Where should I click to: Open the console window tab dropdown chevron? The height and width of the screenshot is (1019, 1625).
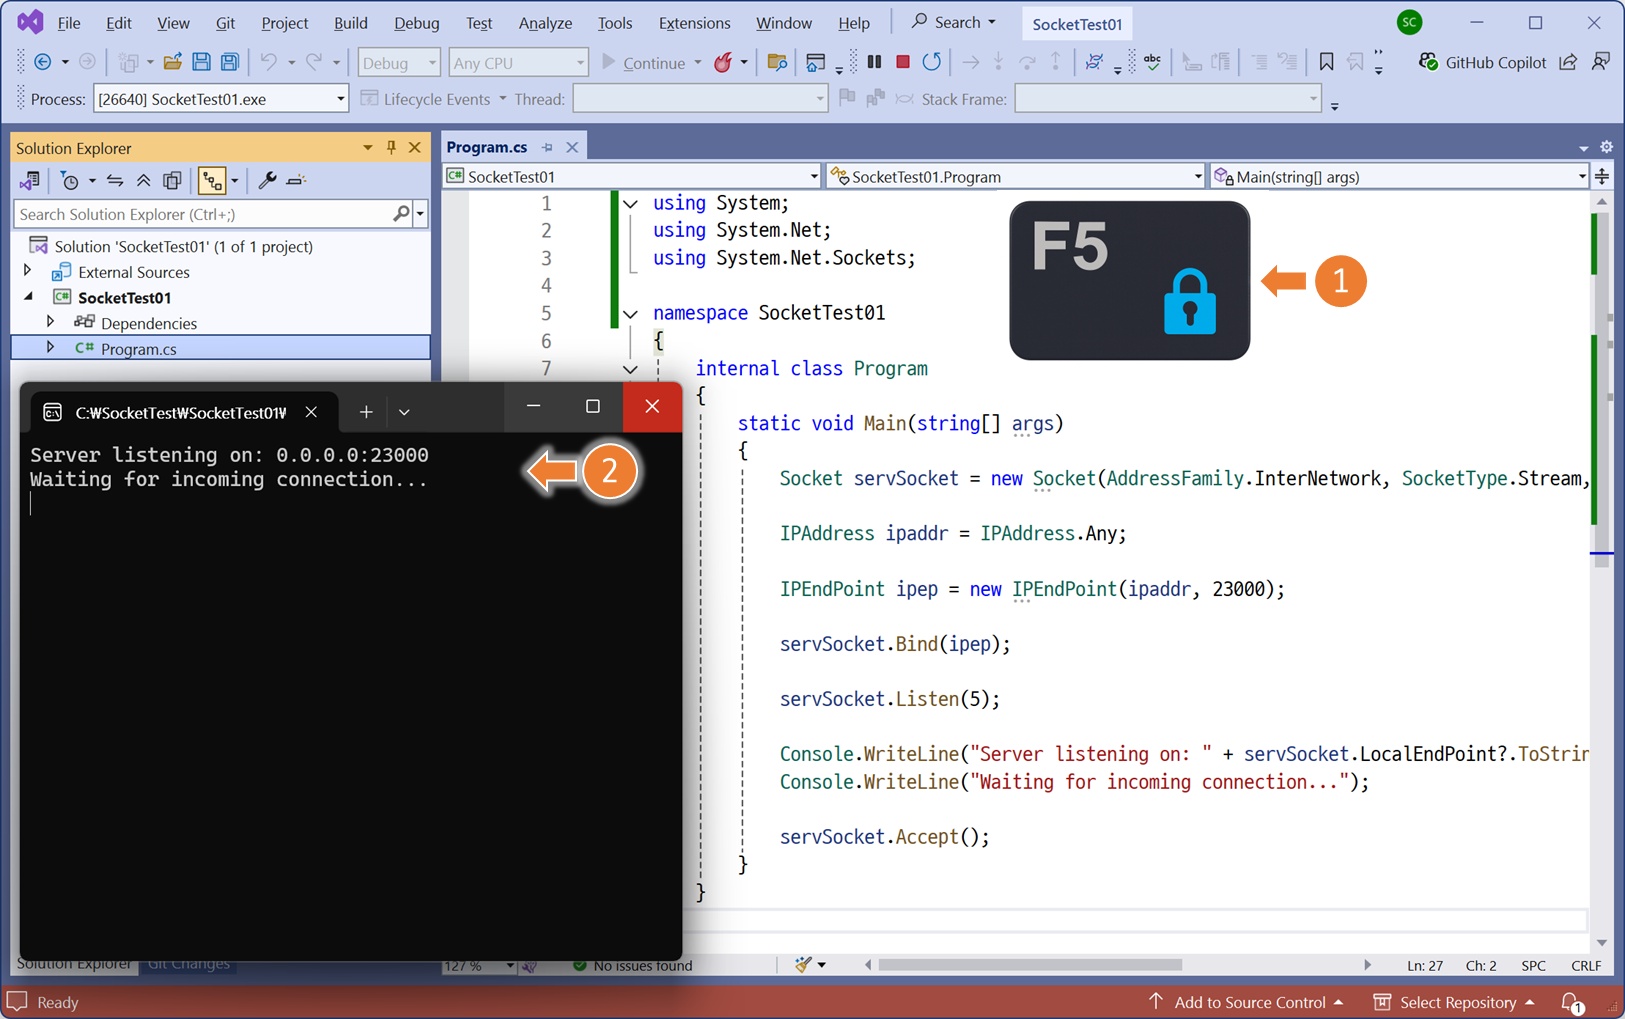point(404,411)
